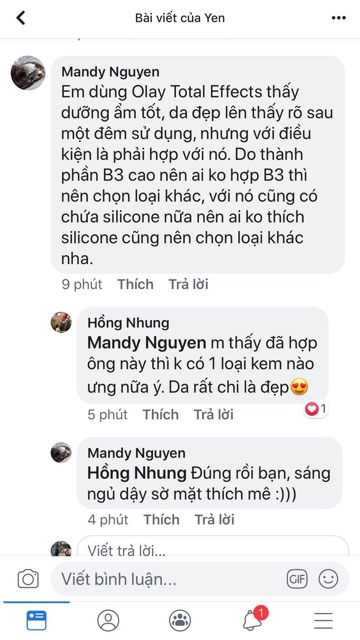Open the notifications bell with badge

254,619
